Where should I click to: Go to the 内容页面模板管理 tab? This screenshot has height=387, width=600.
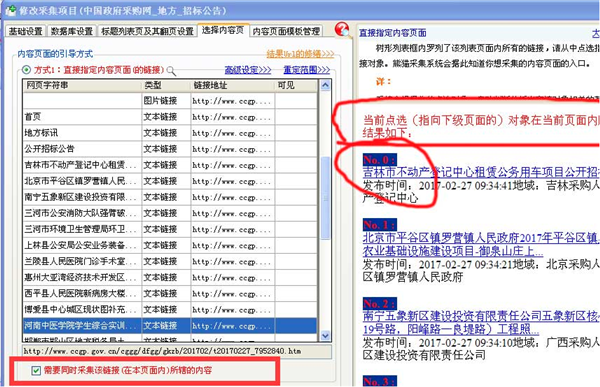286,31
